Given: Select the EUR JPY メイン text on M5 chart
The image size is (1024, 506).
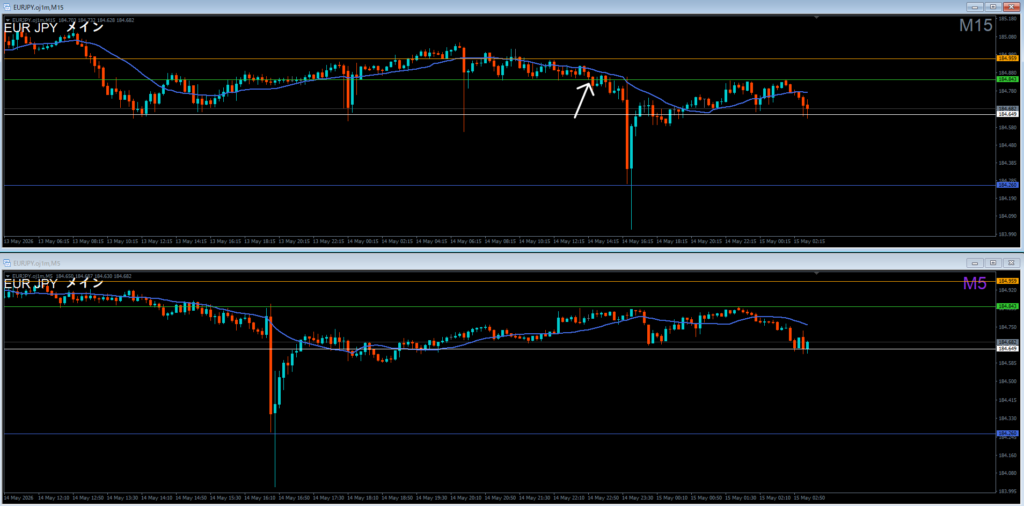Looking at the screenshot, I should 54,283.
